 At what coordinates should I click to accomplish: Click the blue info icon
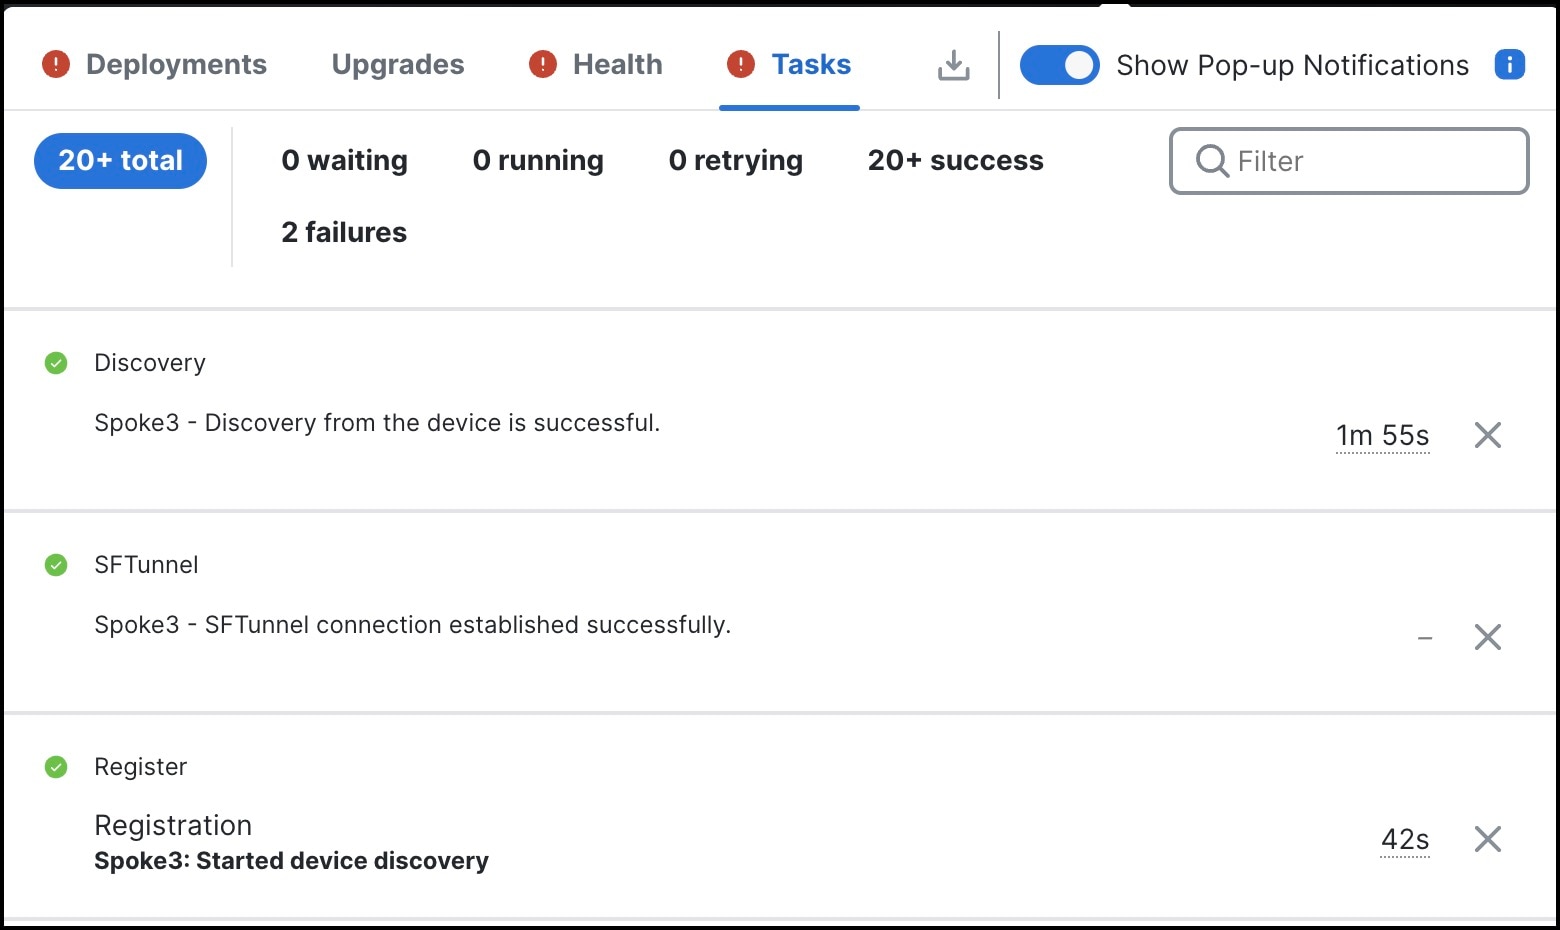tap(1509, 64)
